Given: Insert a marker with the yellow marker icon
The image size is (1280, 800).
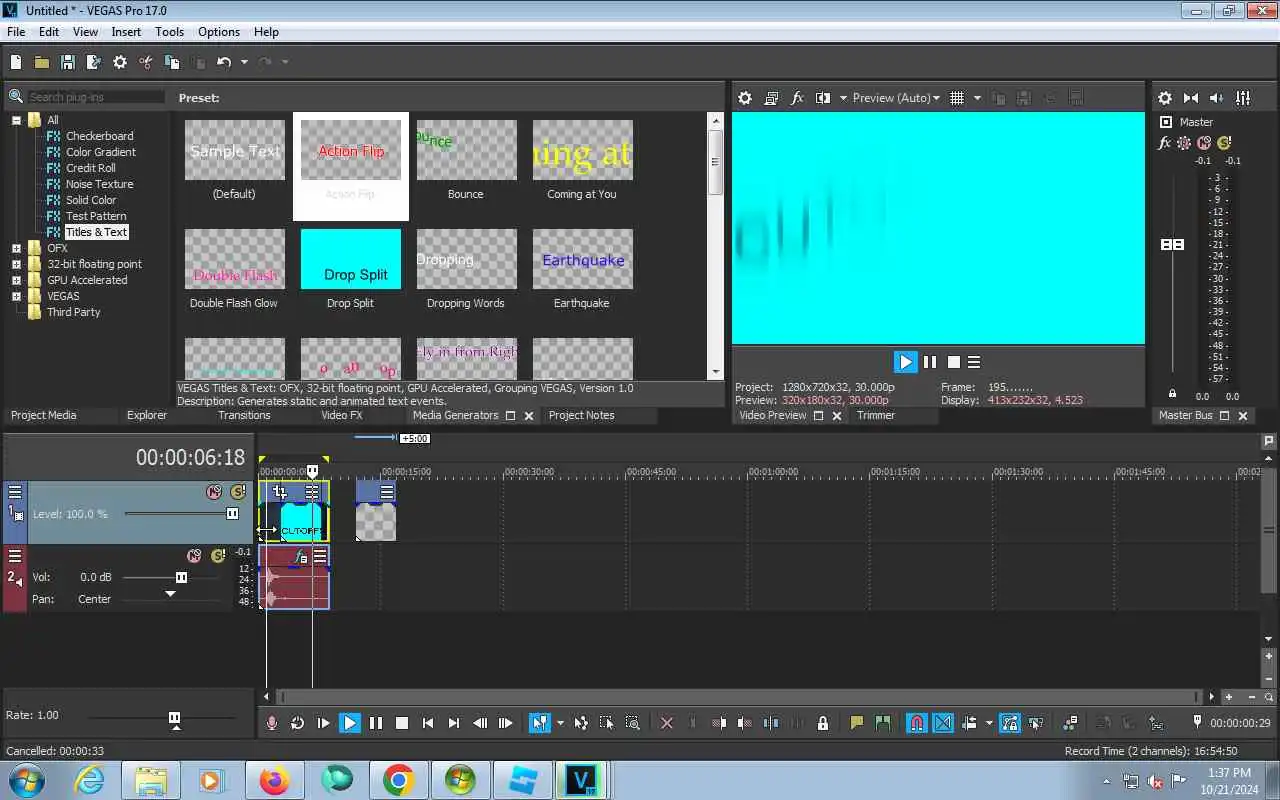Looking at the screenshot, I should tap(857, 723).
